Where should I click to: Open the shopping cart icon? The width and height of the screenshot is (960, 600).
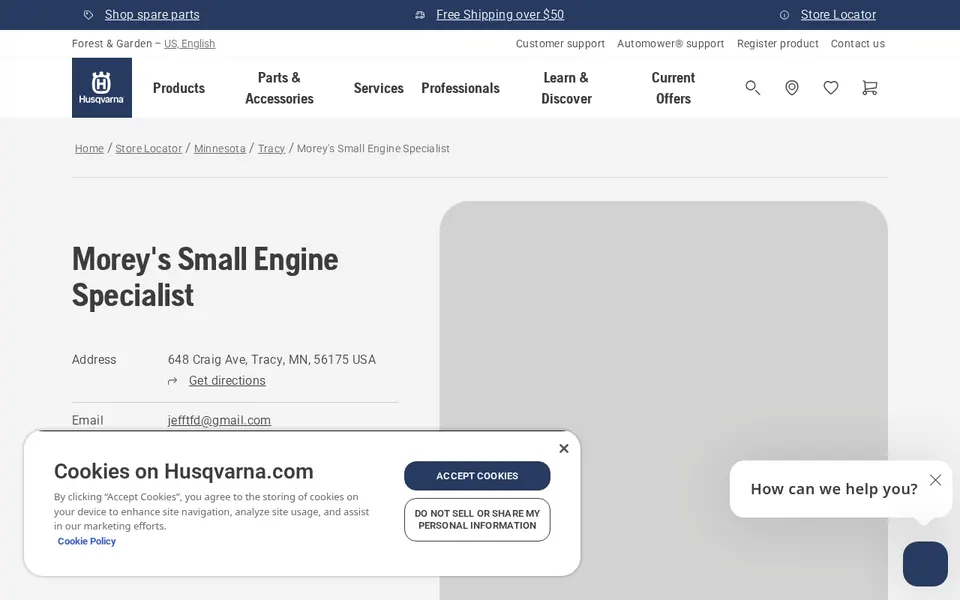click(x=869, y=88)
